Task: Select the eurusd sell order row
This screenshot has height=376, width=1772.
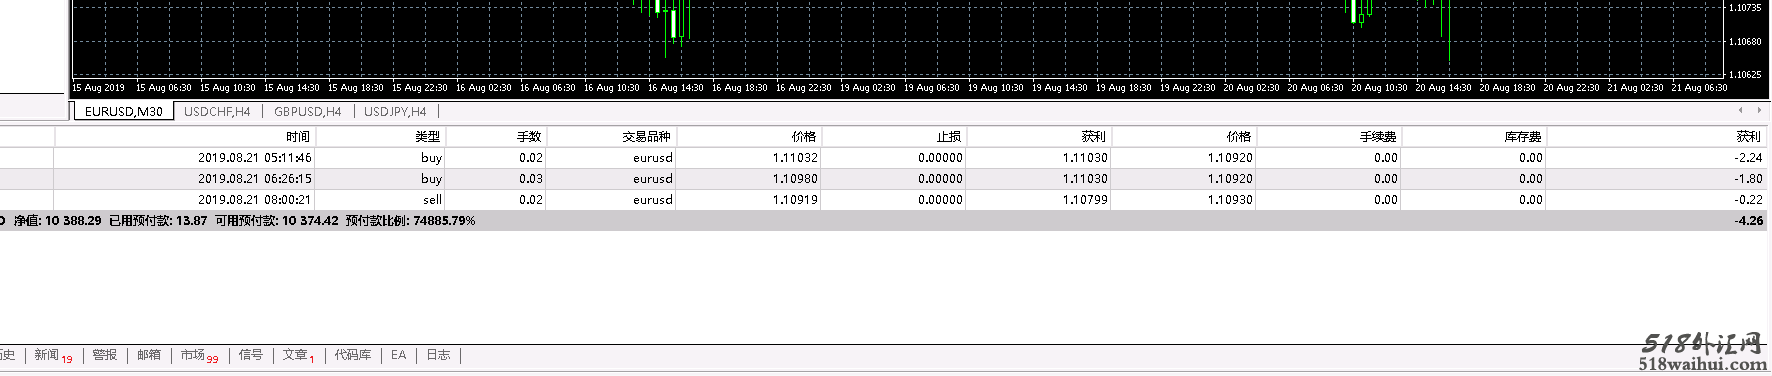Action: (x=883, y=199)
